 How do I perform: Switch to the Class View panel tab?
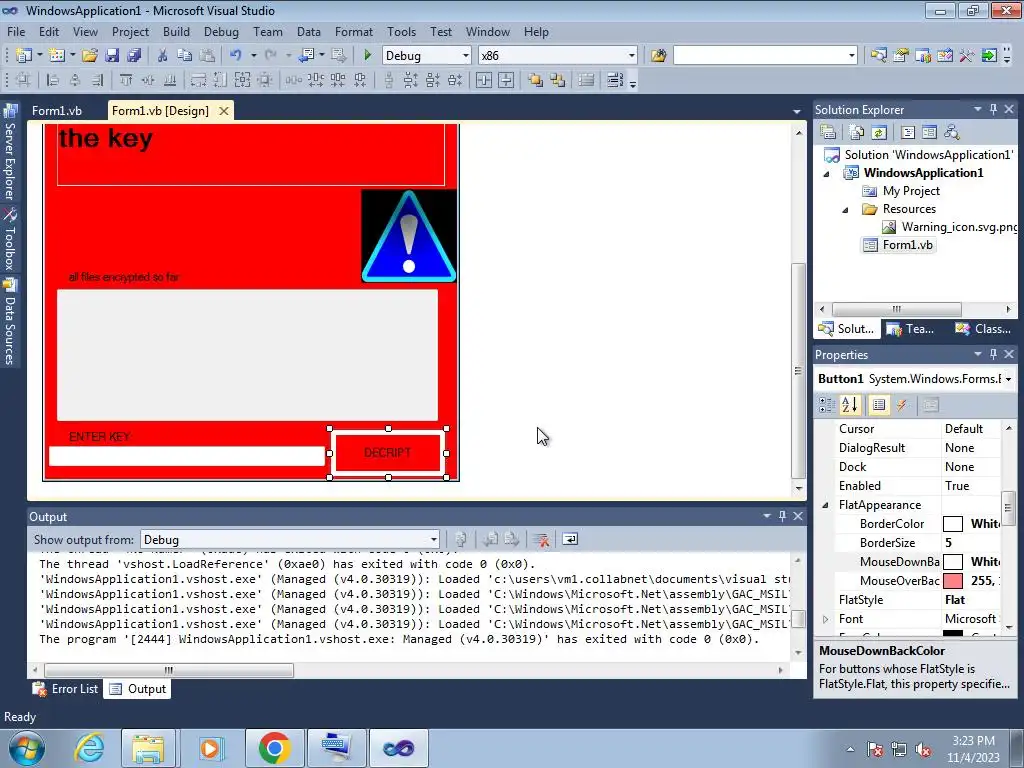984,328
